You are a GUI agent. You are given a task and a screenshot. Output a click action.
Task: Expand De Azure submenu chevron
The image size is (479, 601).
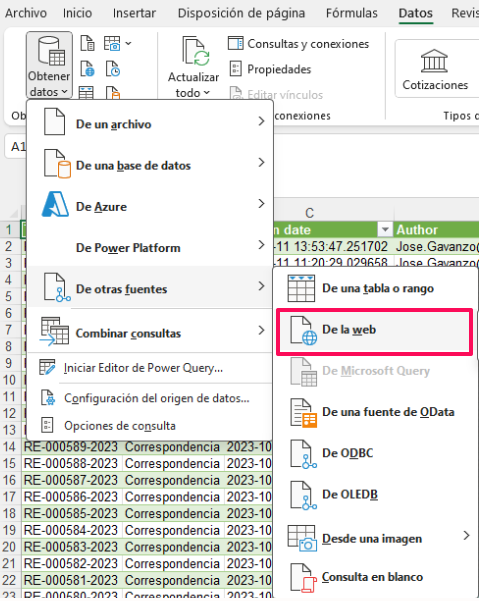tap(261, 204)
